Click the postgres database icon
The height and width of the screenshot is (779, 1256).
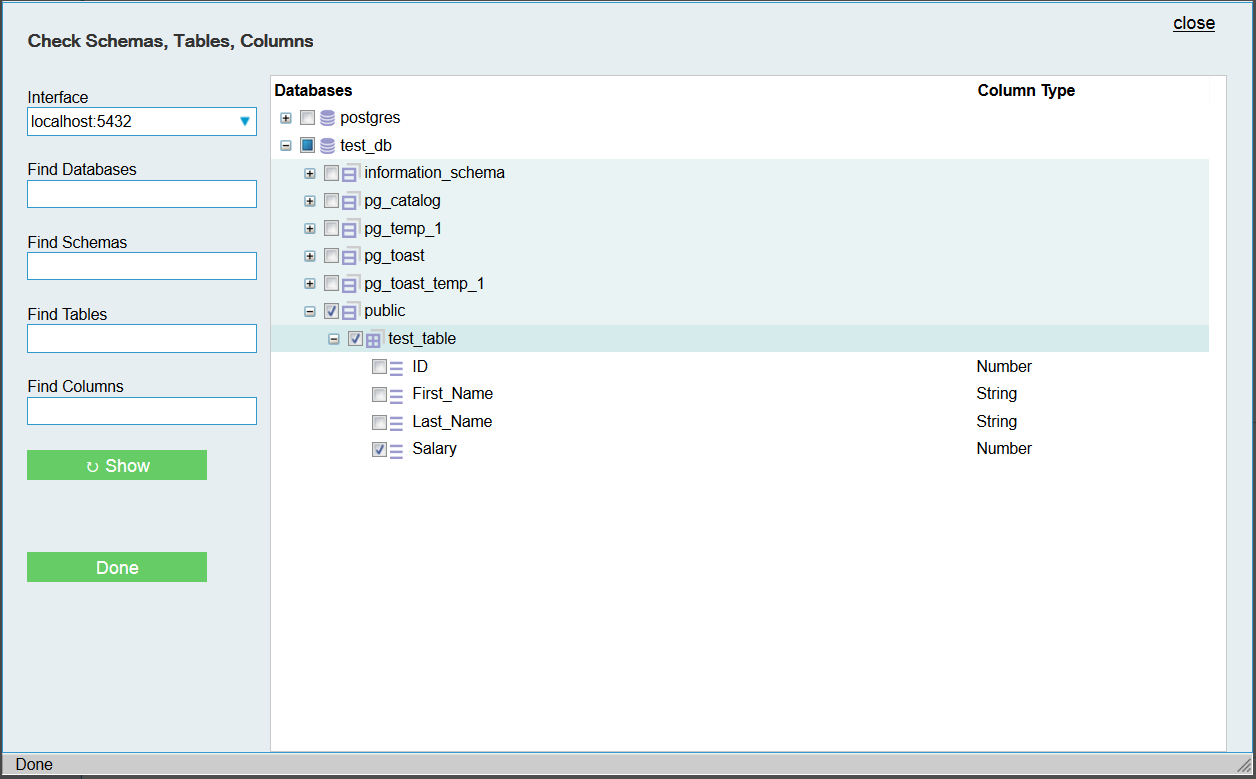(x=327, y=118)
